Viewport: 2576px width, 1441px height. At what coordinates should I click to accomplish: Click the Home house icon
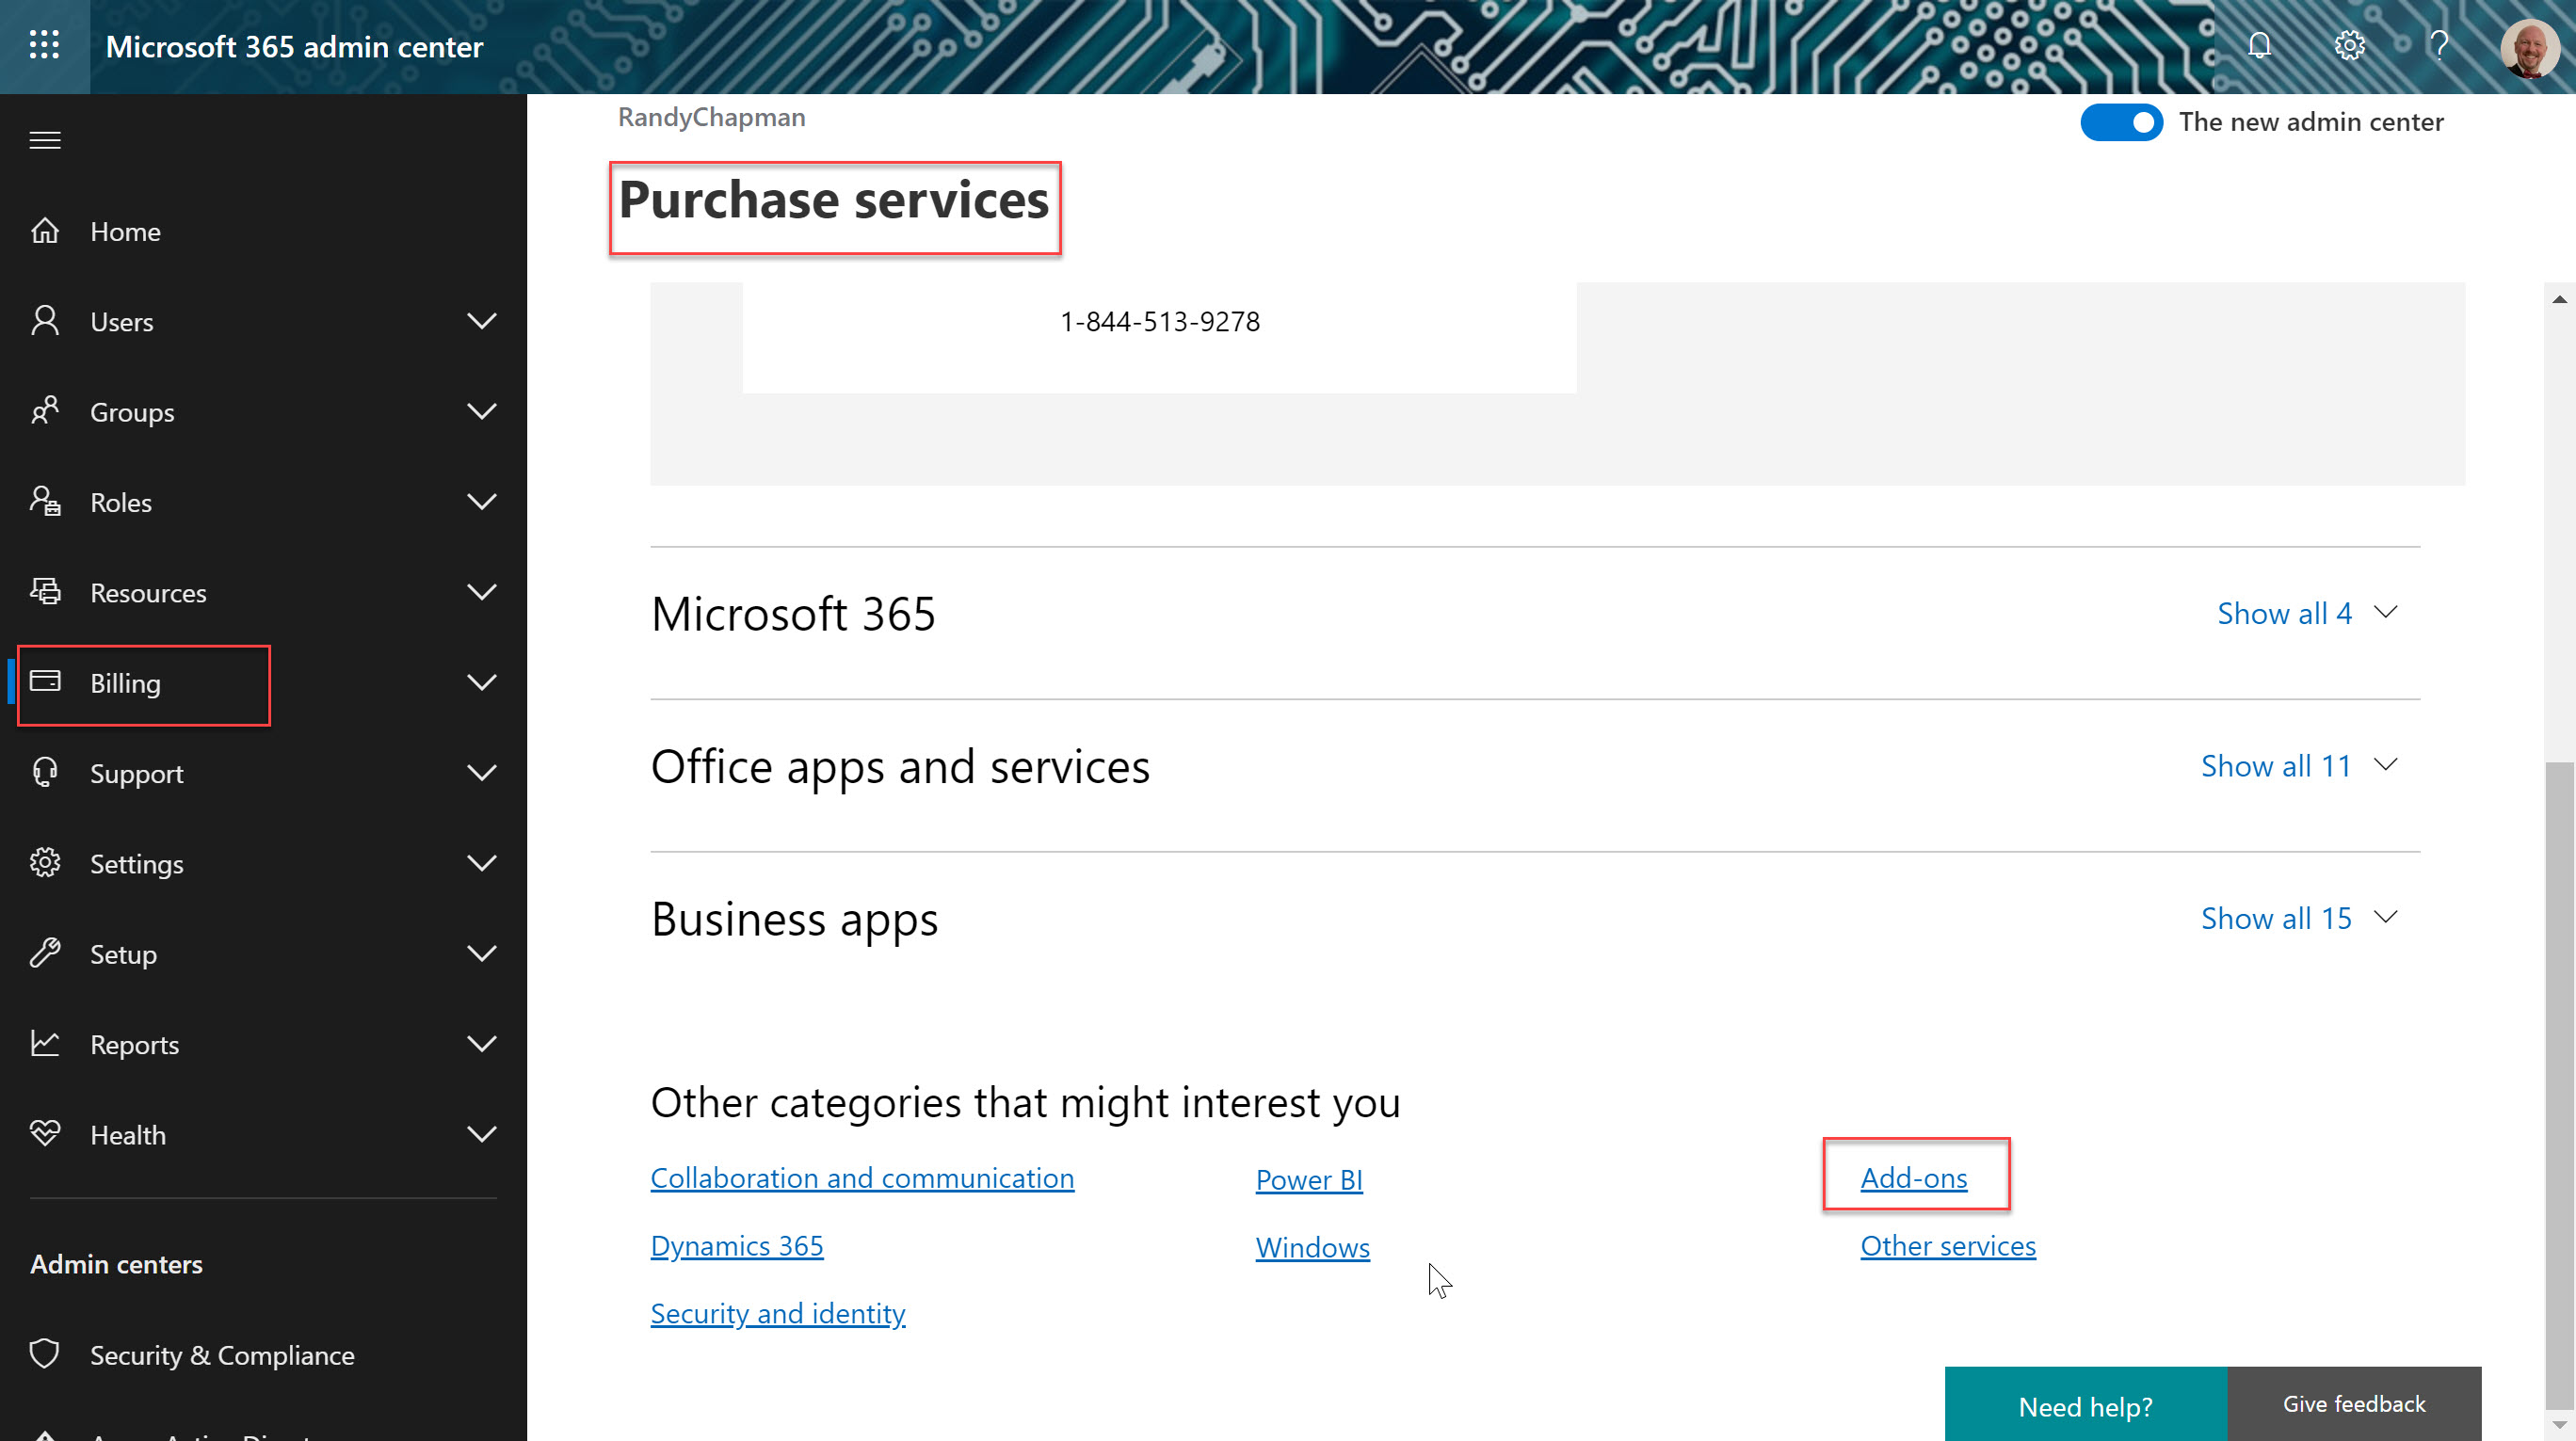[45, 231]
